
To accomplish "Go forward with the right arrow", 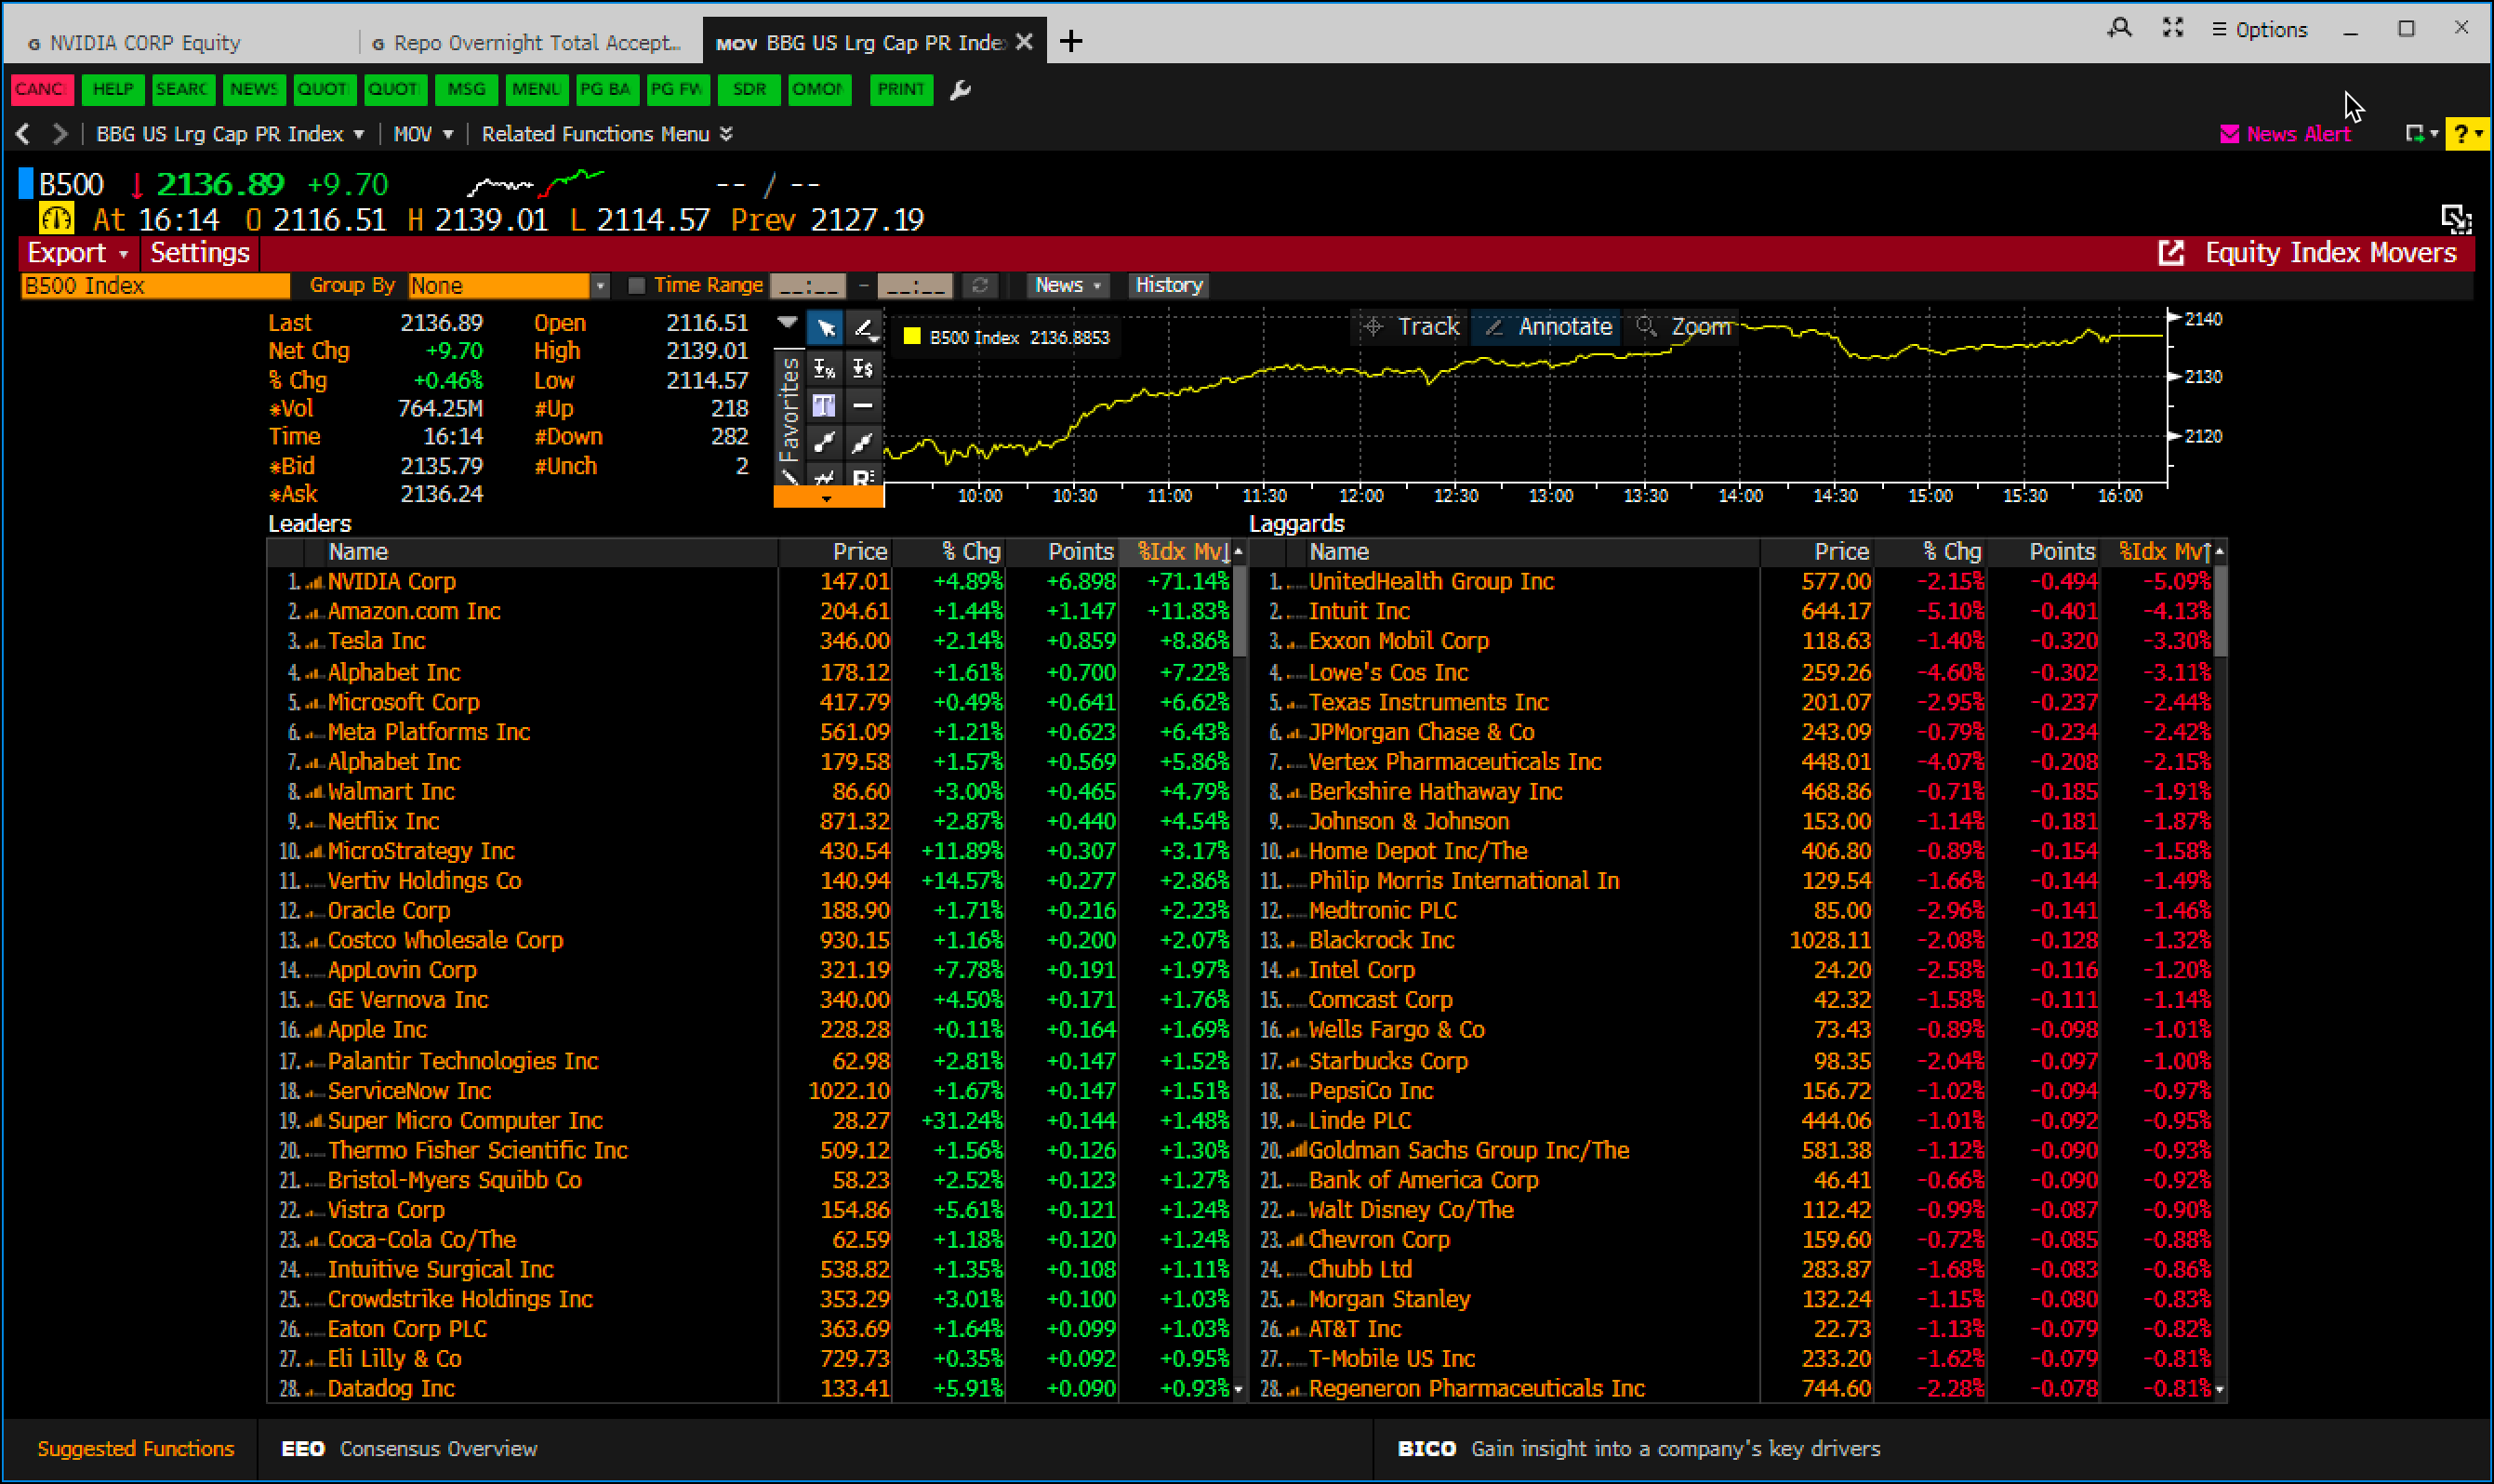I will pos(60,133).
